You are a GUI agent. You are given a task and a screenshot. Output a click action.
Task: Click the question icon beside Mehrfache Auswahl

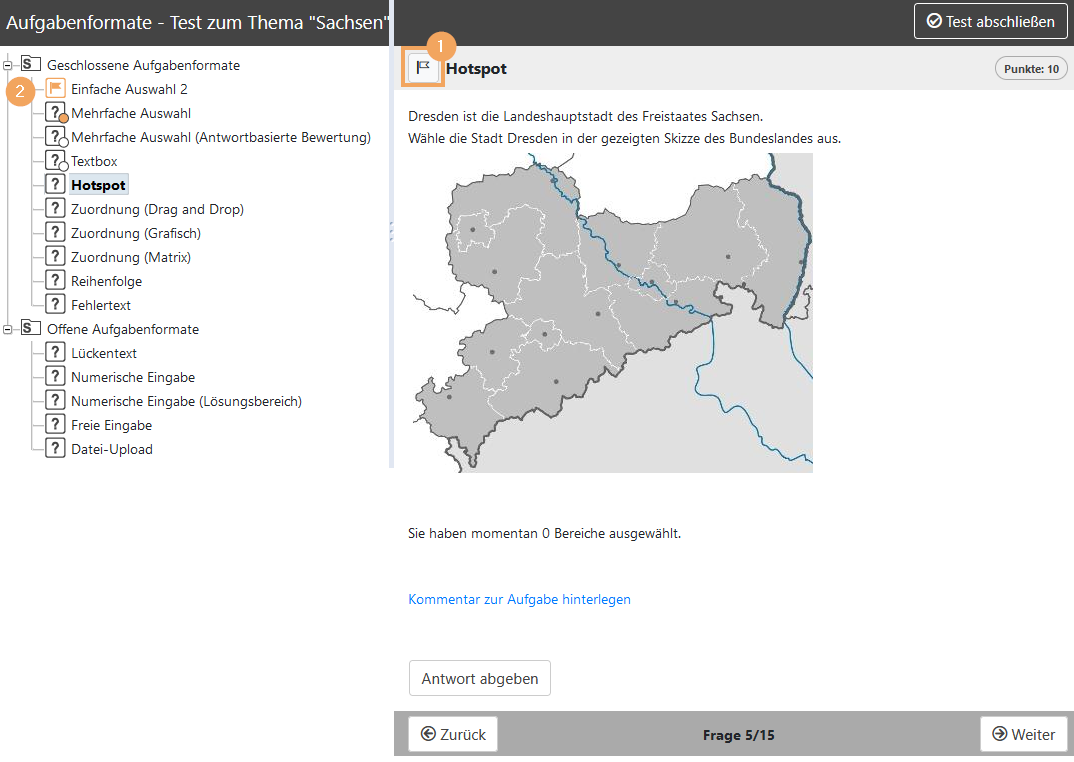click(x=56, y=113)
